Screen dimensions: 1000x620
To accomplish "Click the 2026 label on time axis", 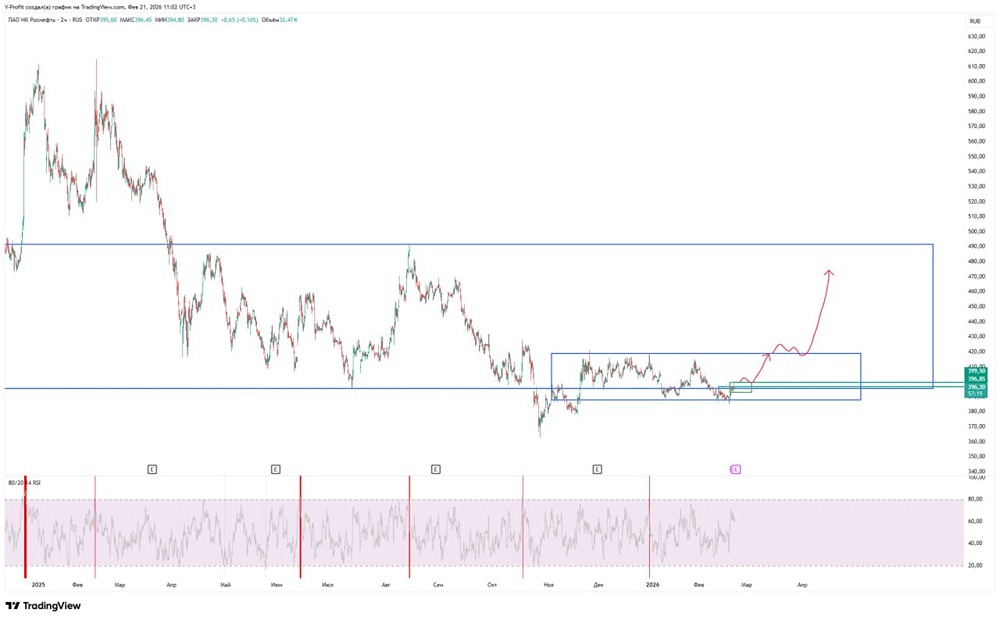I will tap(652, 584).
